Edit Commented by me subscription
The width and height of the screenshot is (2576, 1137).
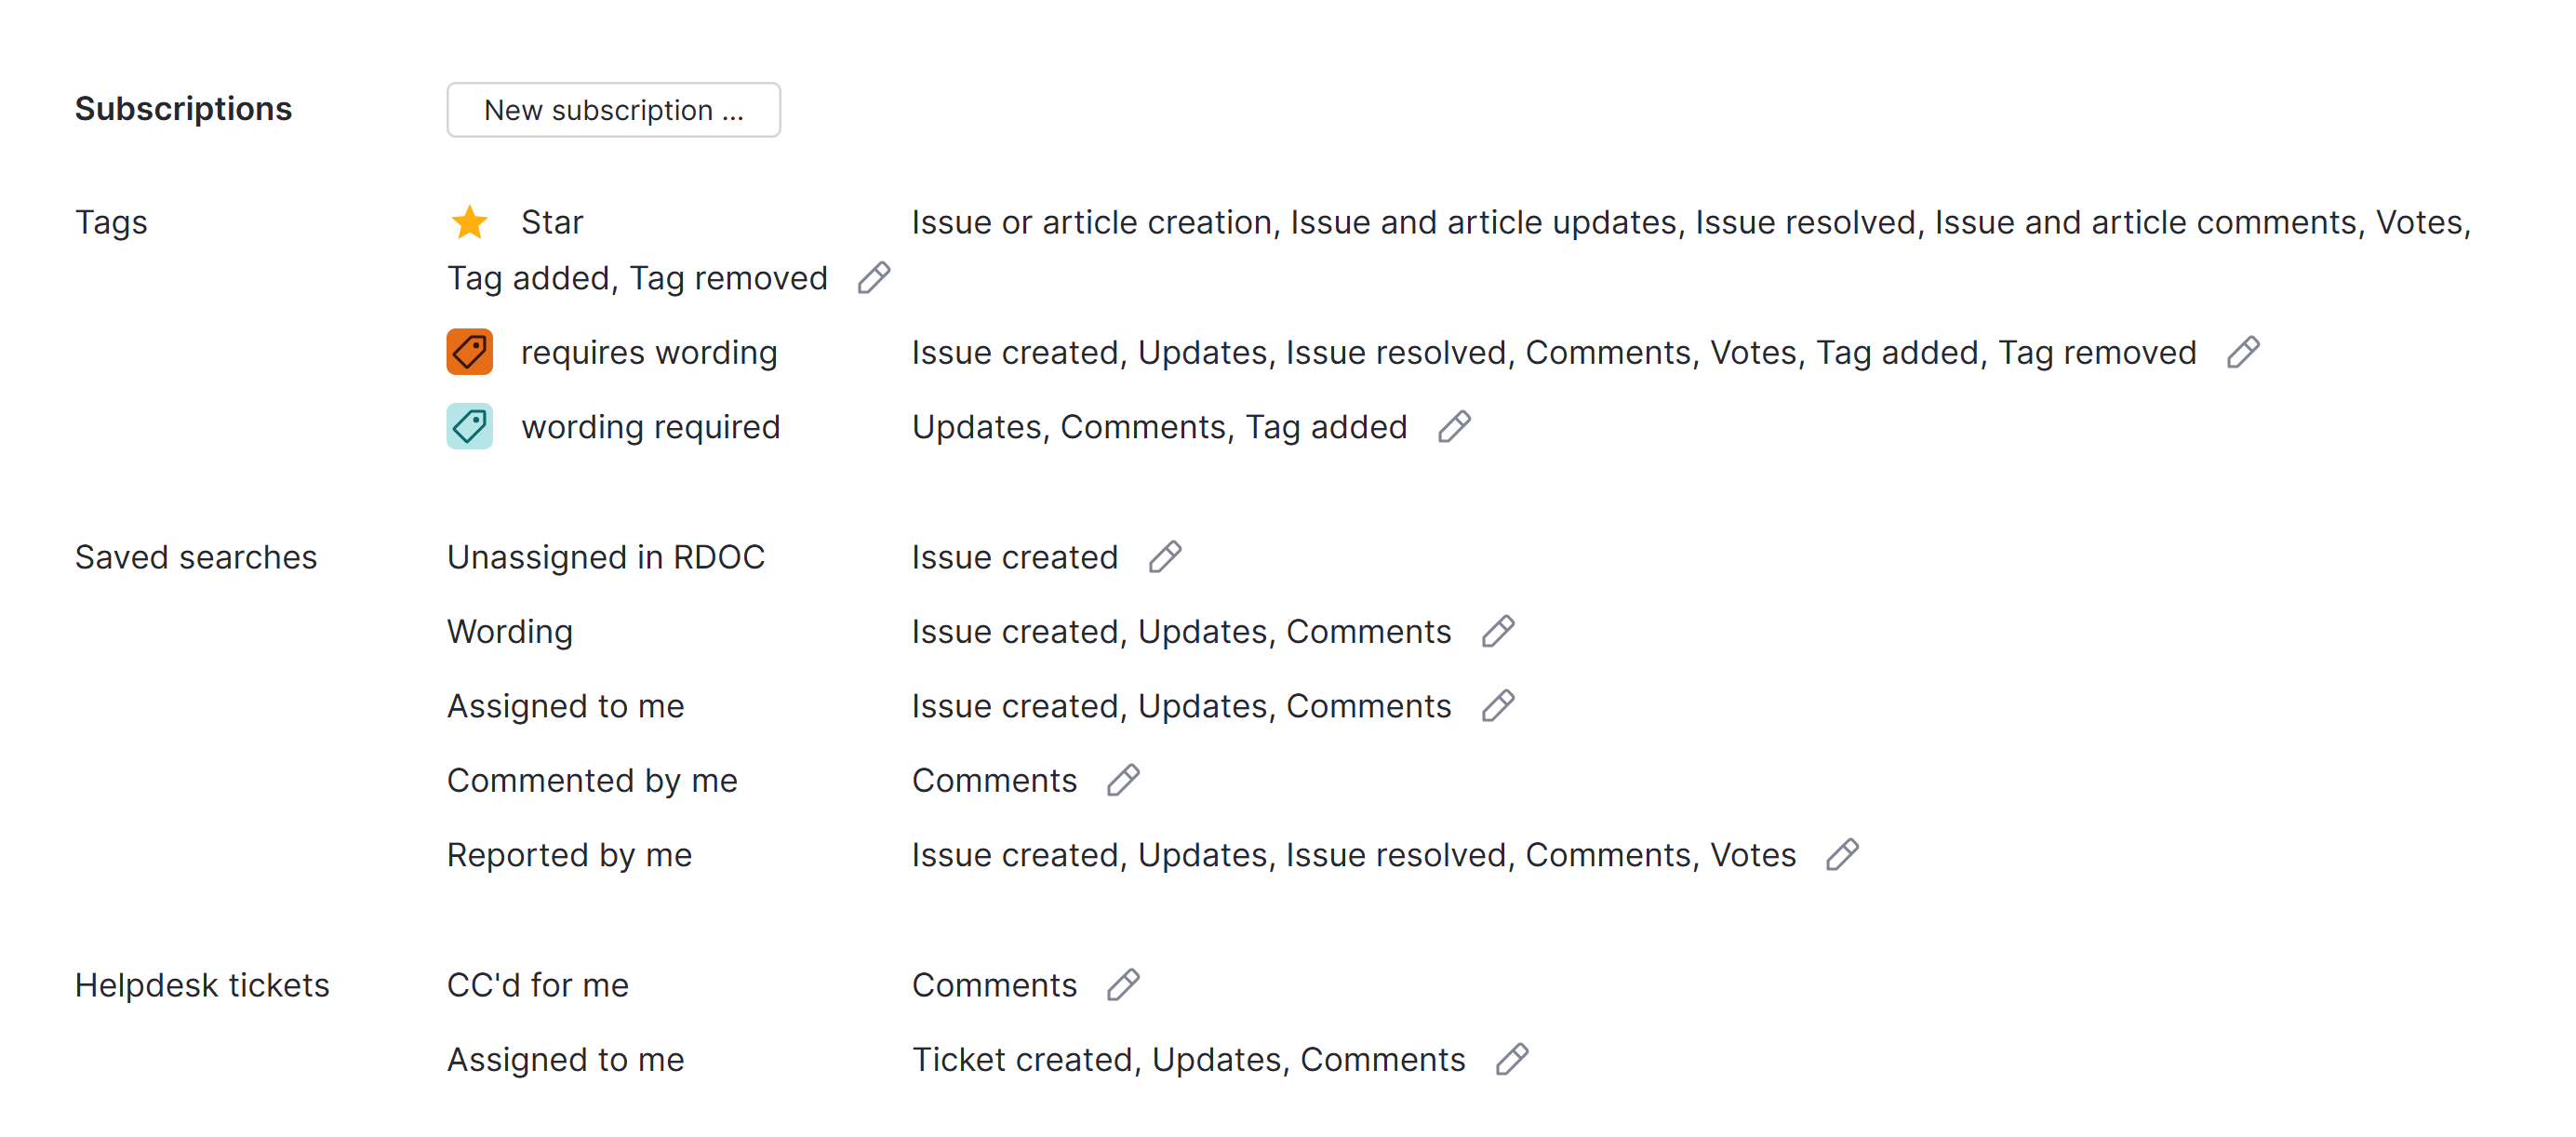[x=1124, y=780]
